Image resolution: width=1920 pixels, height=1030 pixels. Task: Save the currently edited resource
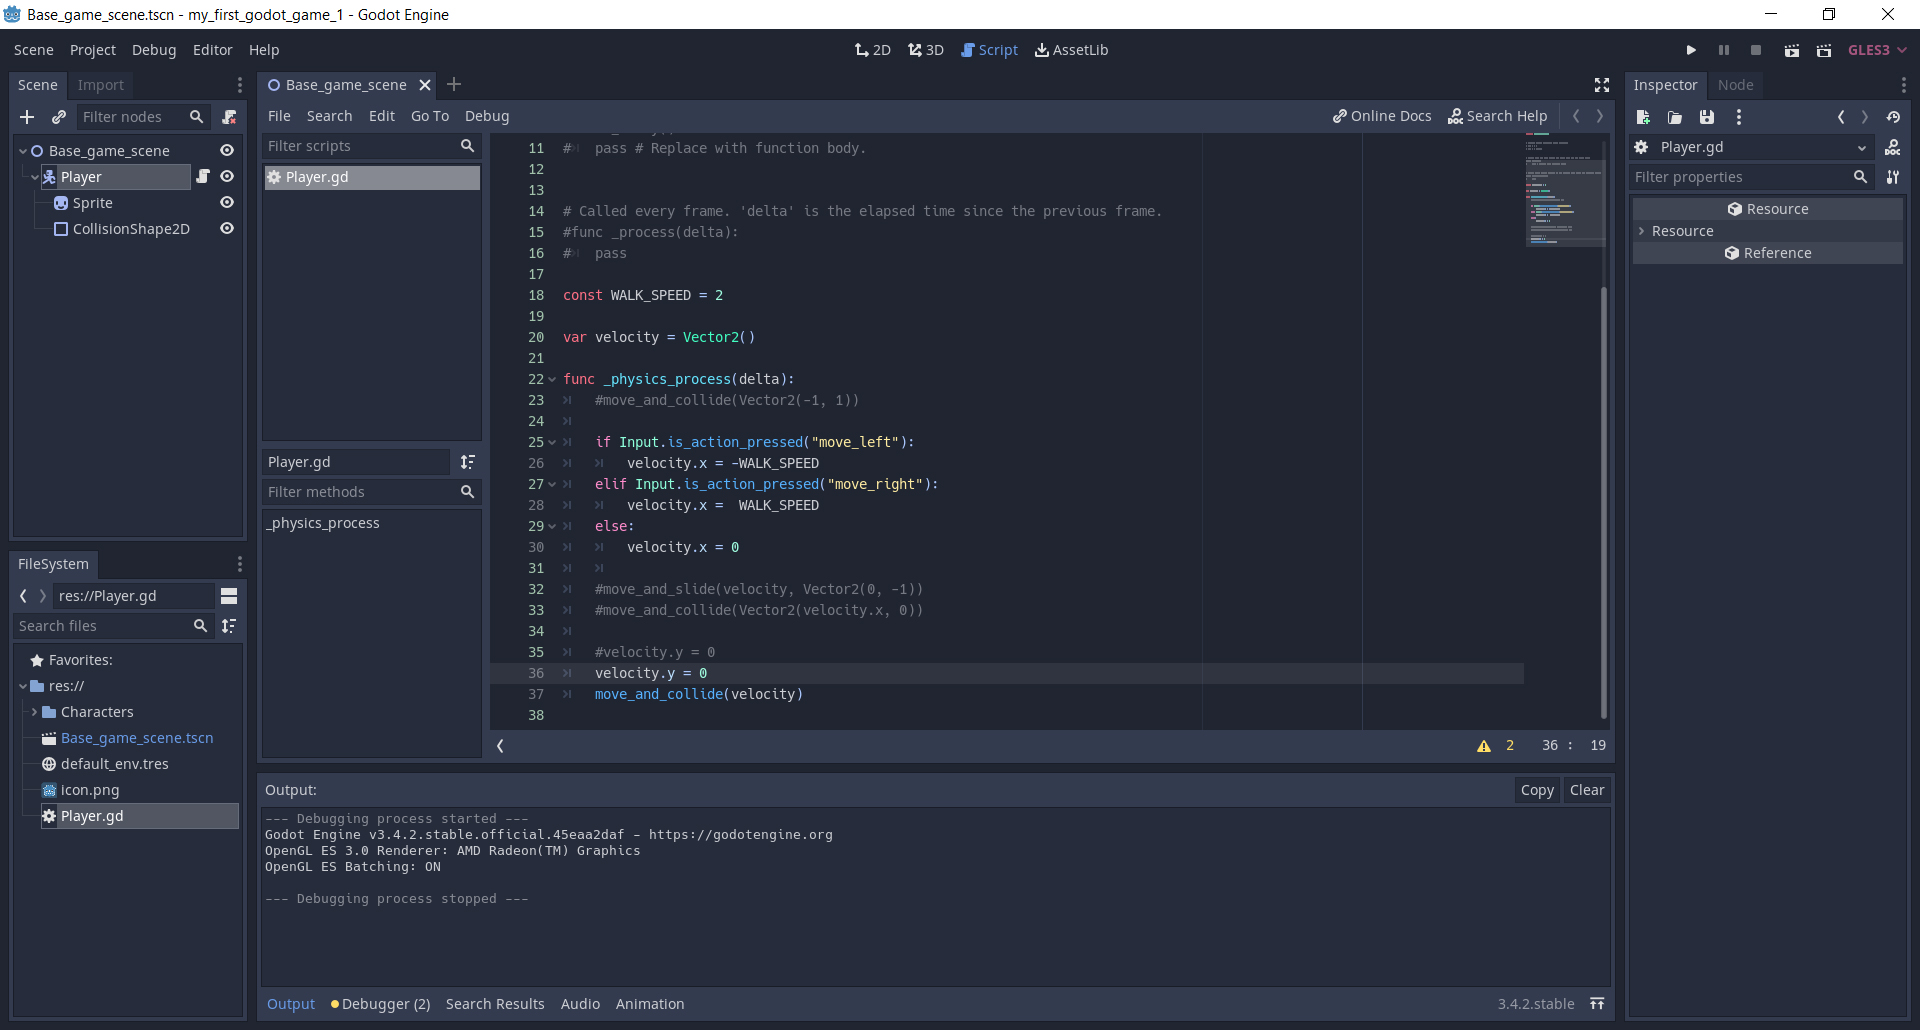[x=1707, y=117]
